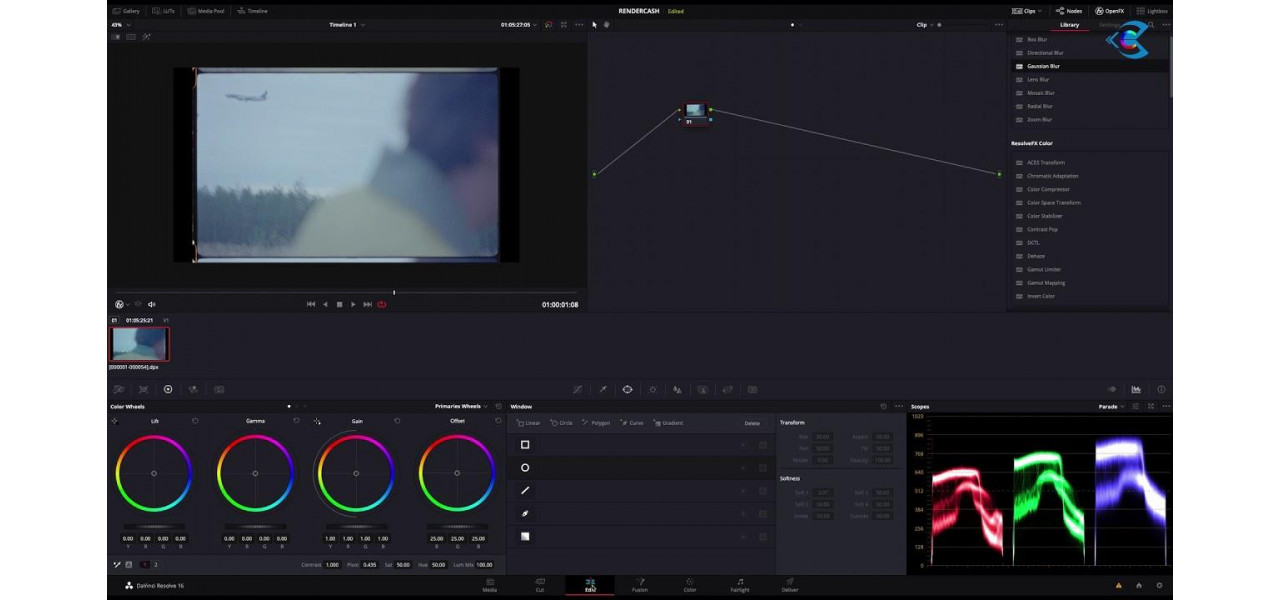Switch to the Library tab in OpenFX

(1069, 24)
